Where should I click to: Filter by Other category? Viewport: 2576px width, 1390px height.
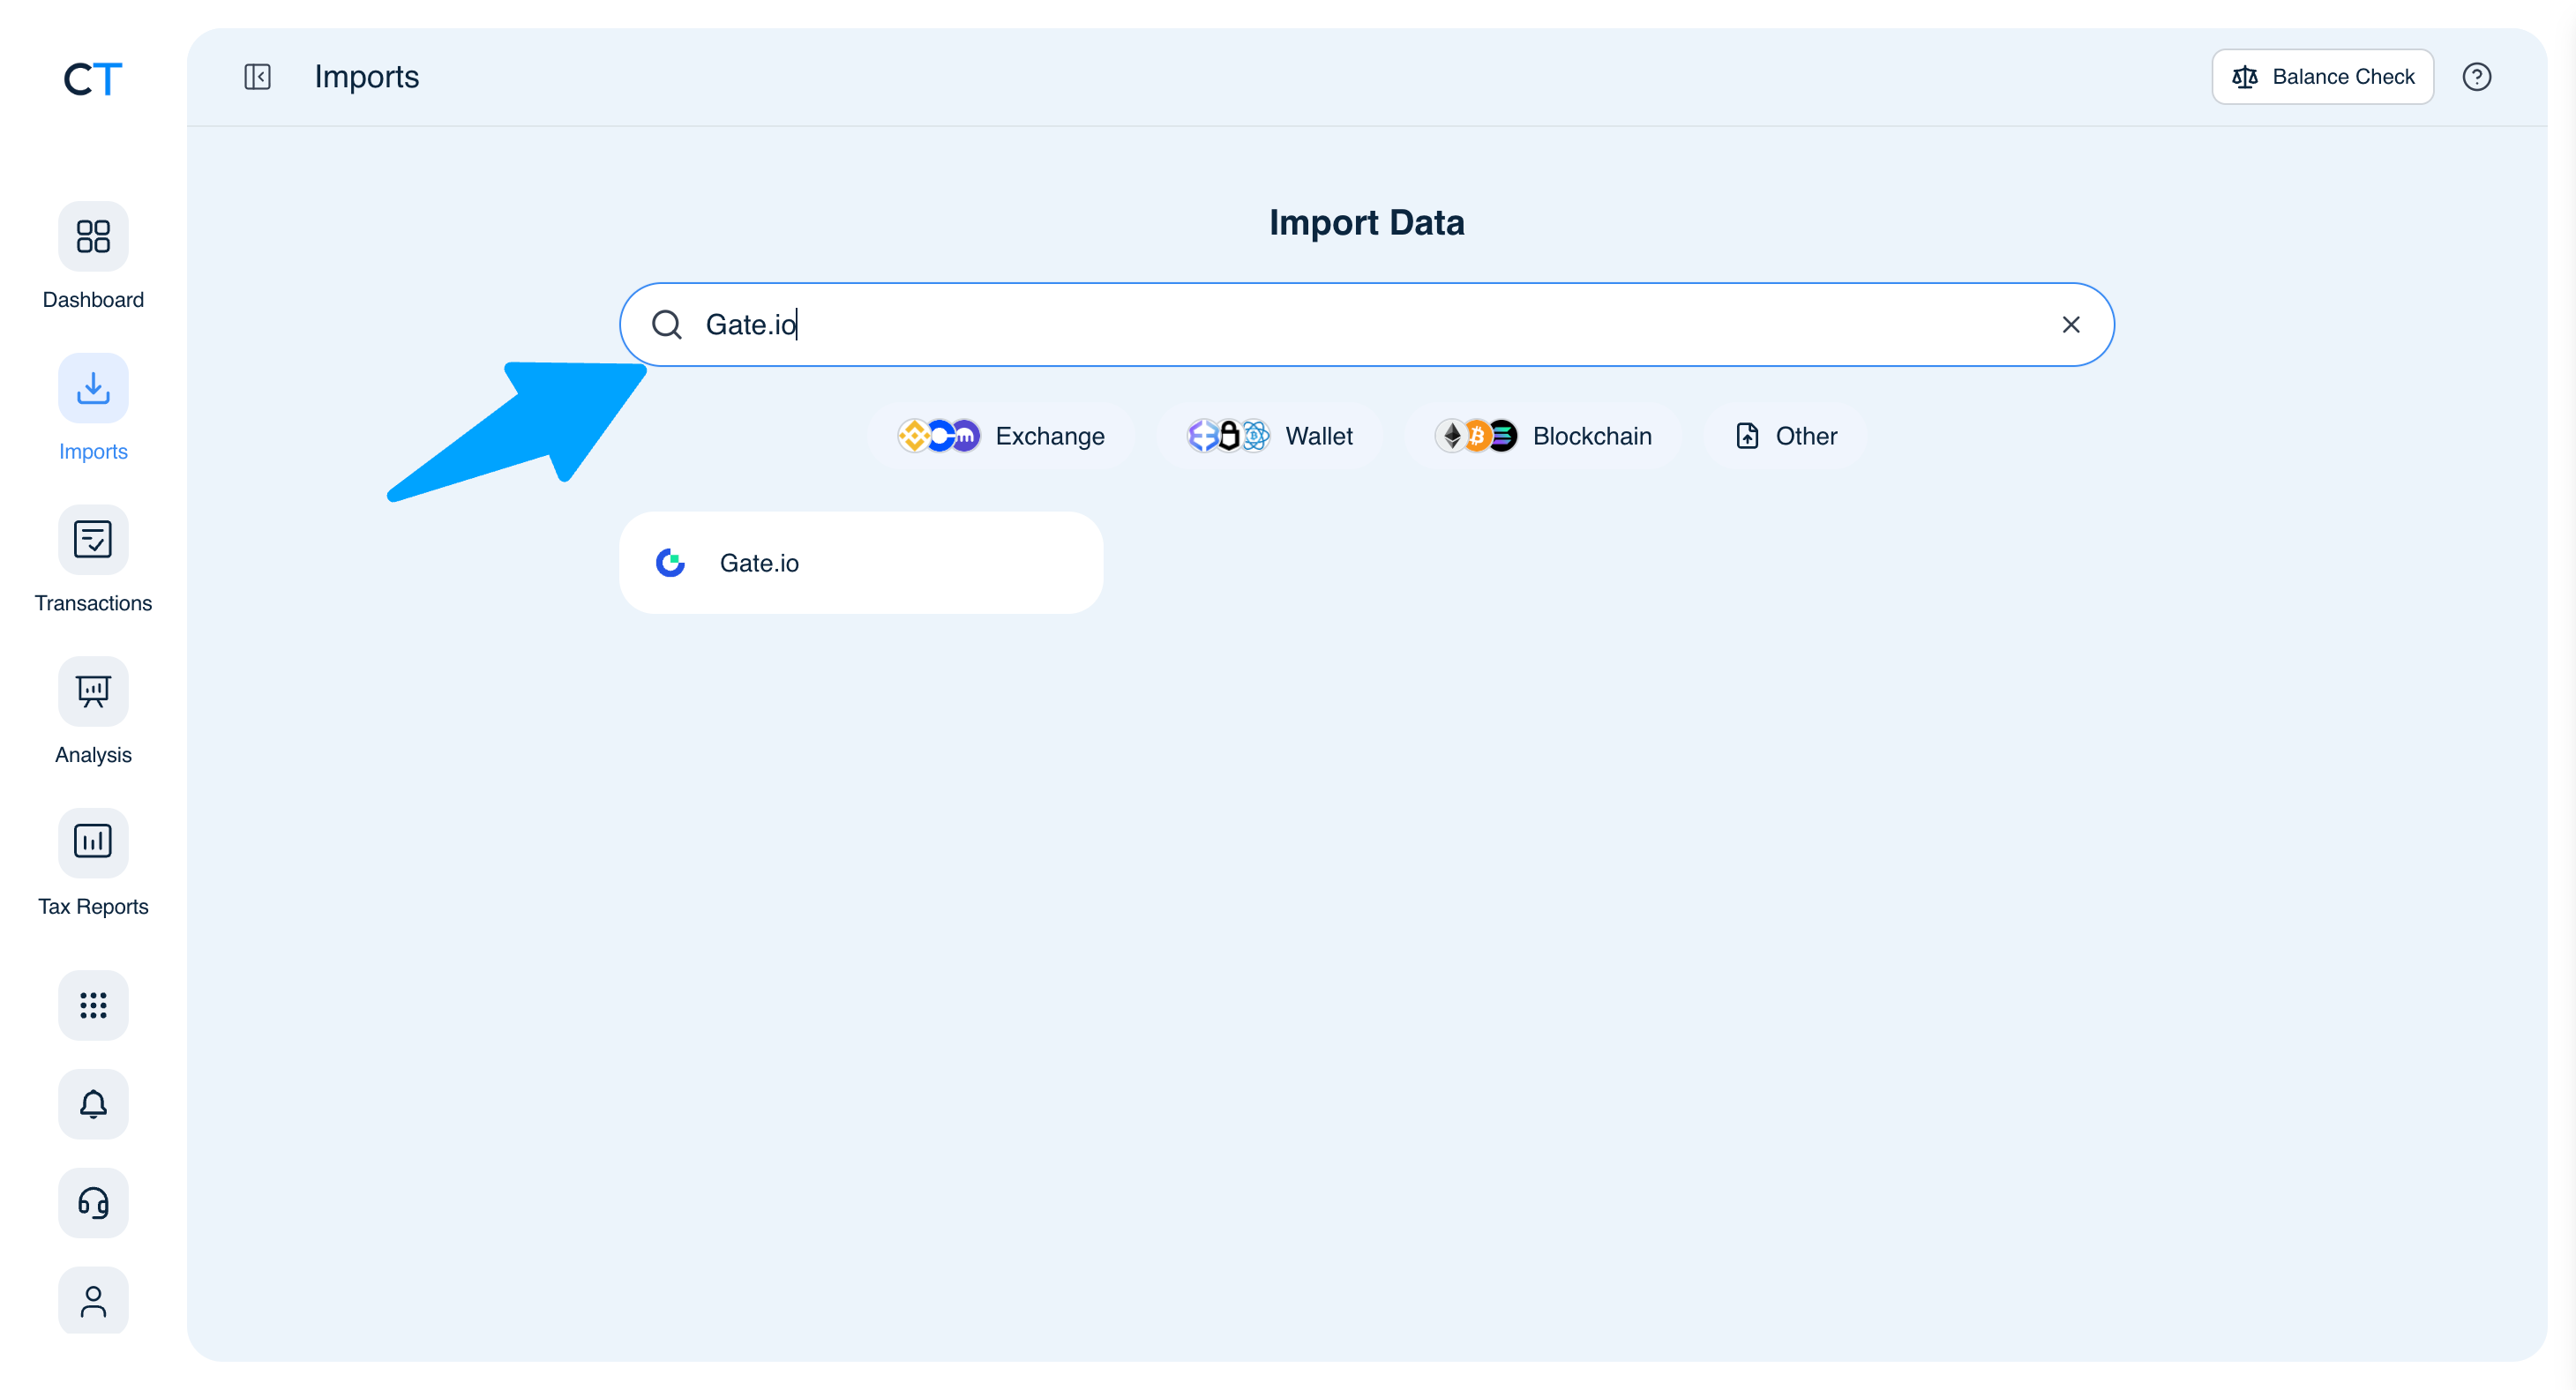coord(1786,436)
